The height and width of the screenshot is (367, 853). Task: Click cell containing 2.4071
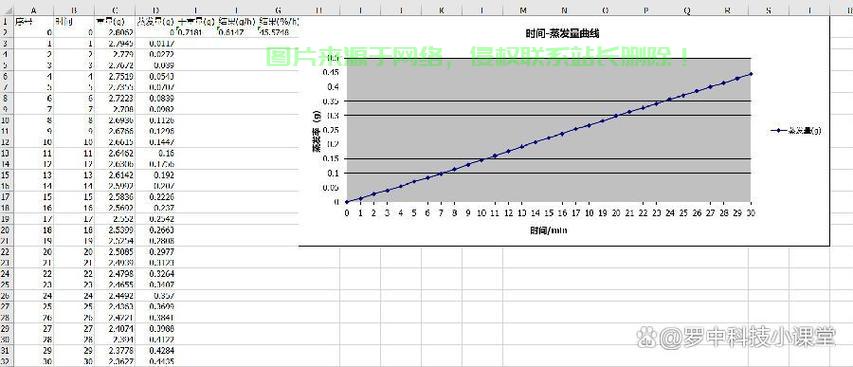[x=115, y=329]
